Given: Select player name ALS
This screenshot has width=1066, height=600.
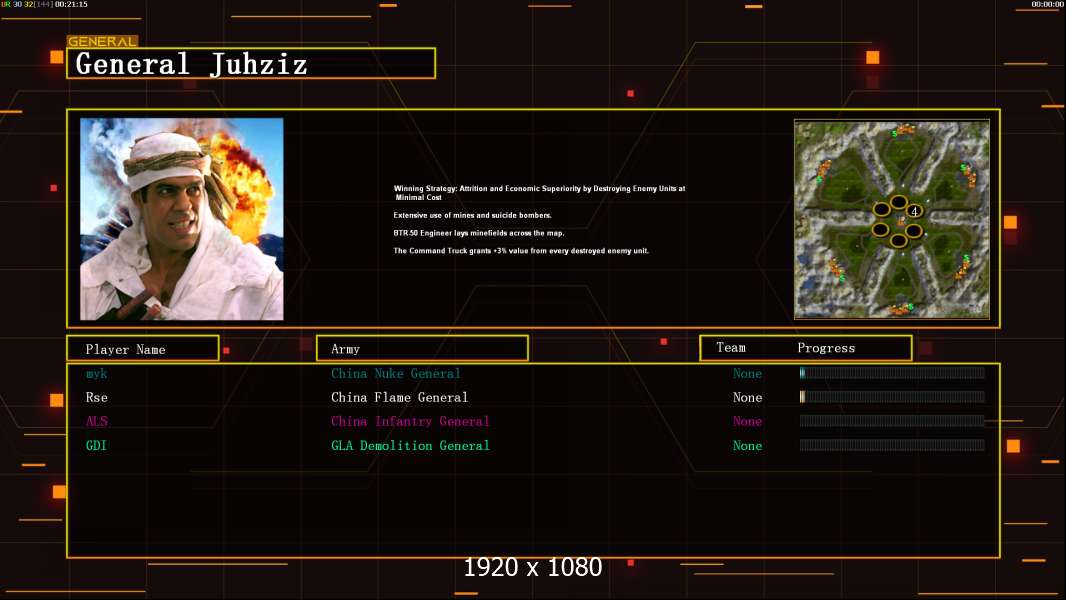Looking at the screenshot, I should pyautogui.click(x=97, y=421).
